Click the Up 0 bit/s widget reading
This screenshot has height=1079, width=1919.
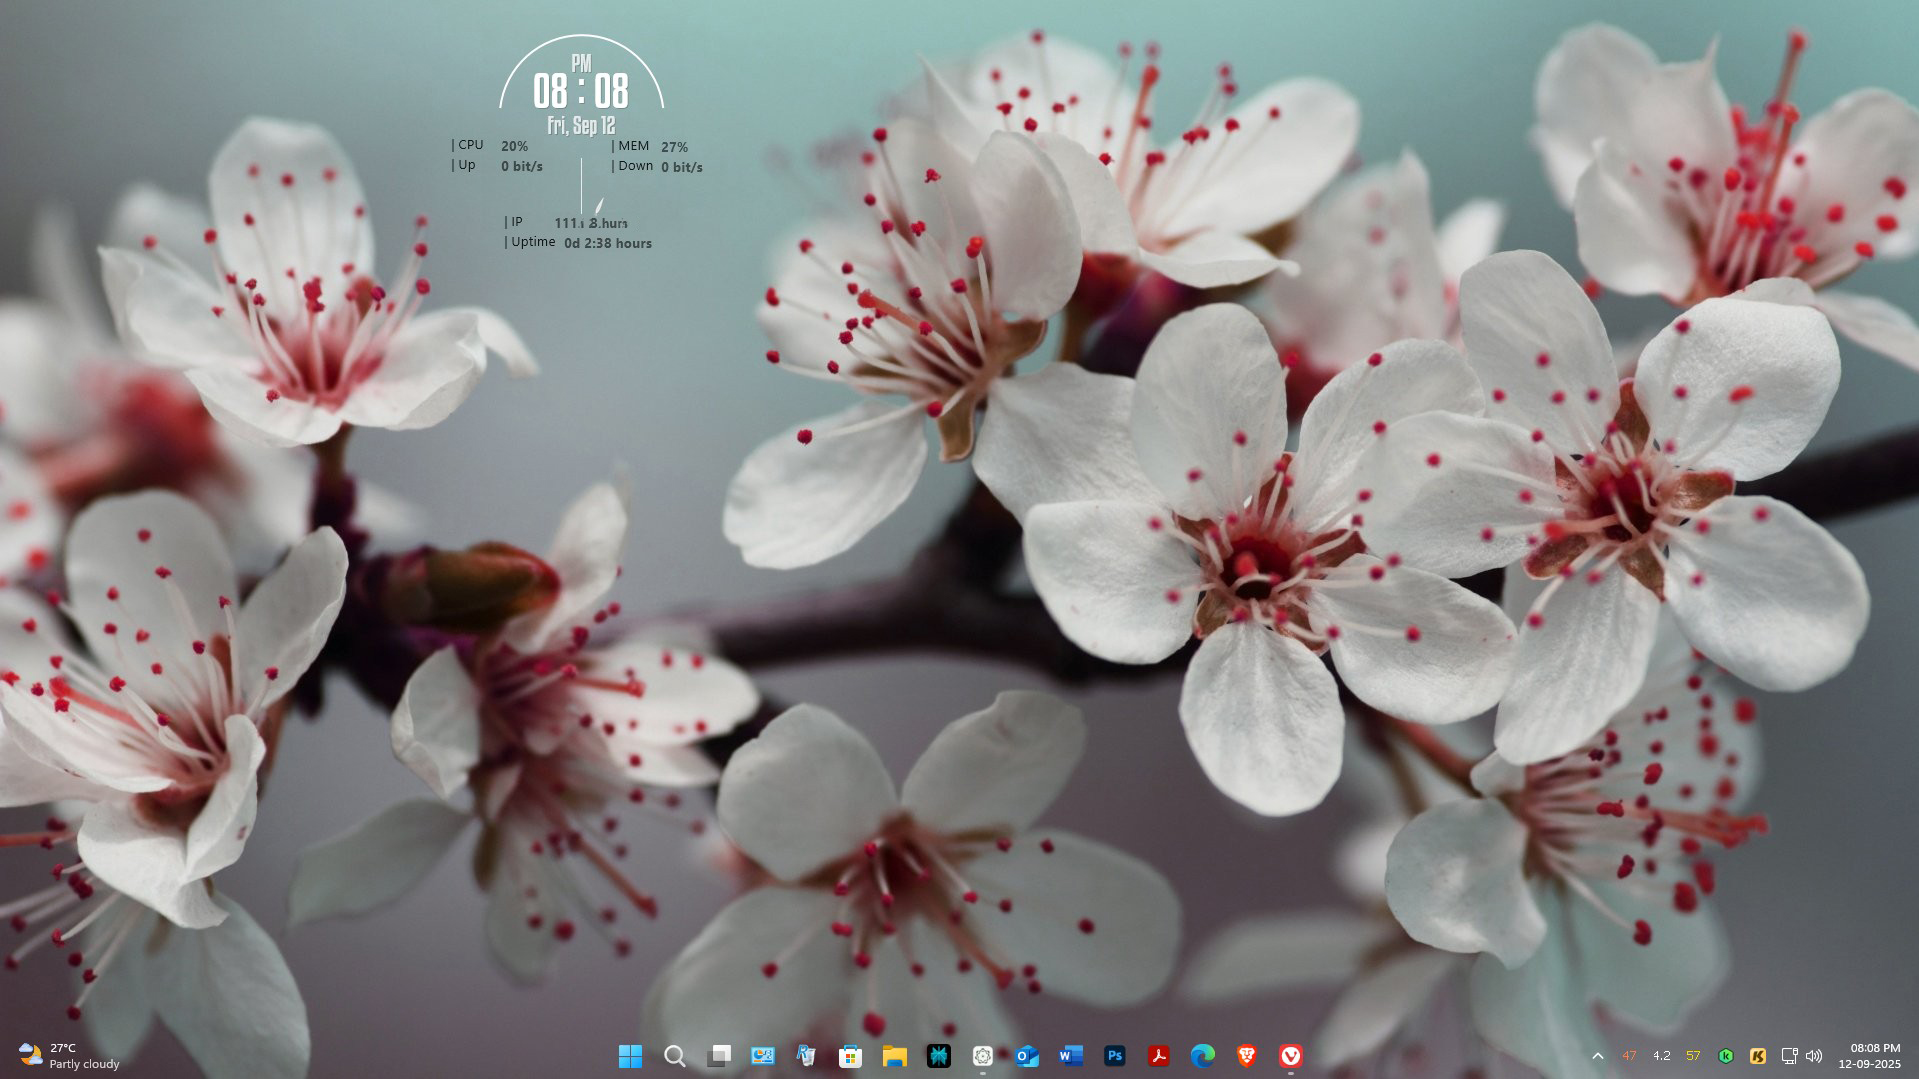[x=497, y=166]
